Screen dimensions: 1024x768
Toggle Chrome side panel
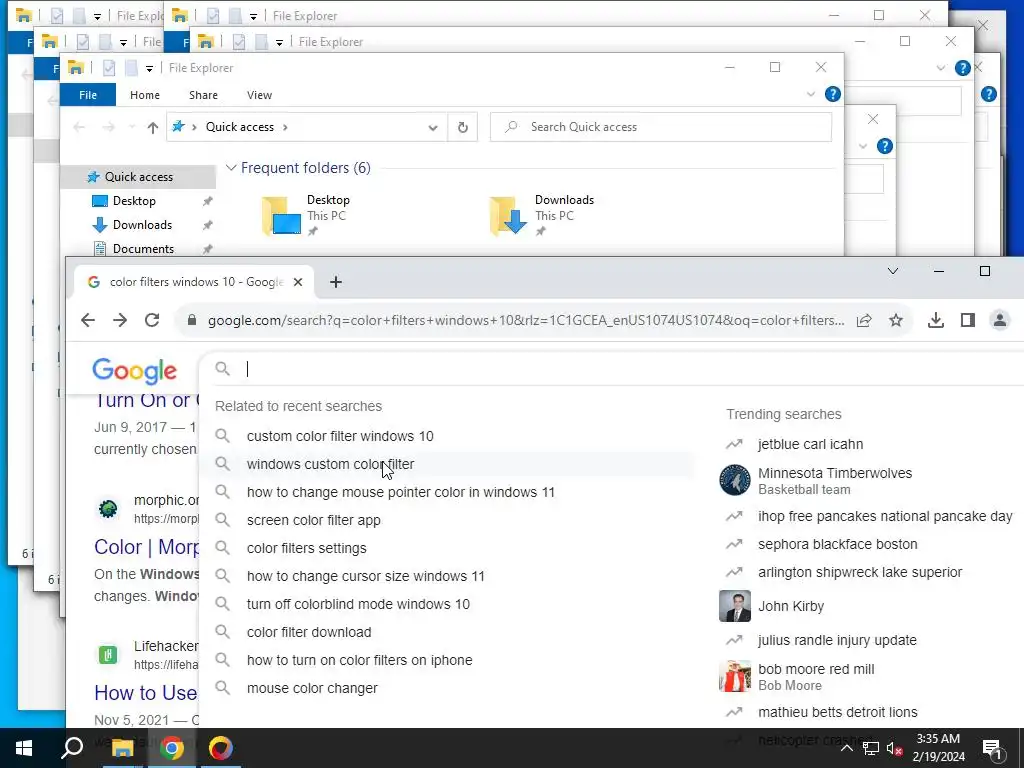[x=968, y=320]
